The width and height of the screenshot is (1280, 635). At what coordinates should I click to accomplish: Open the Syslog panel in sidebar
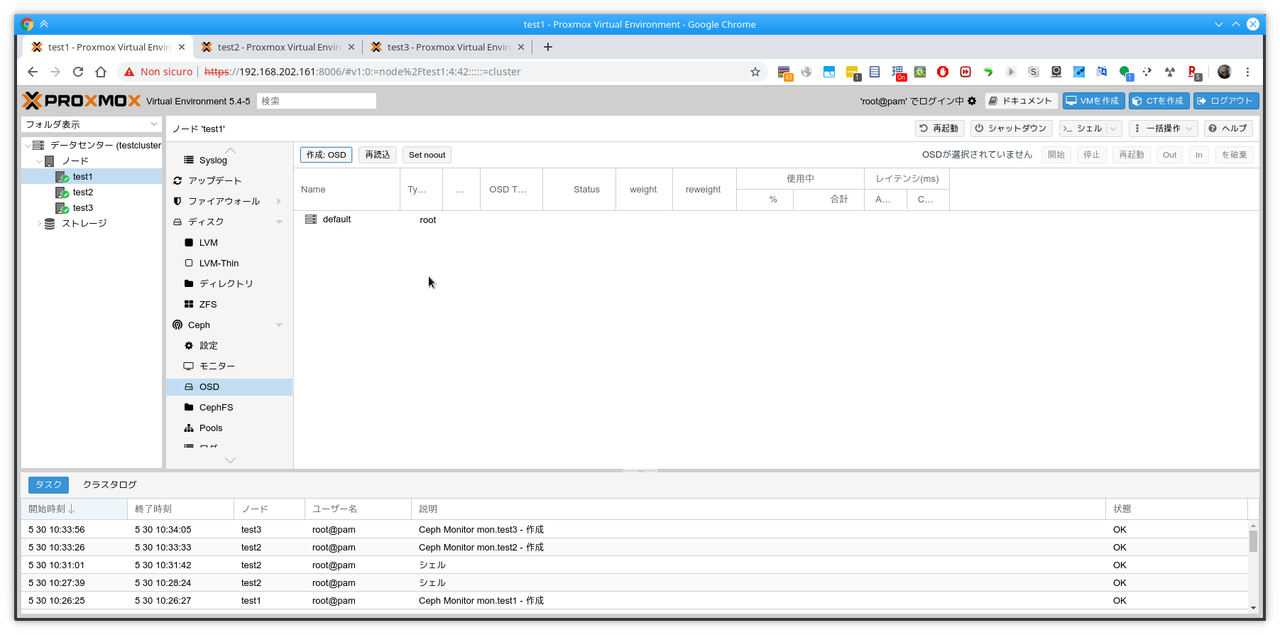(x=212, y=160)
